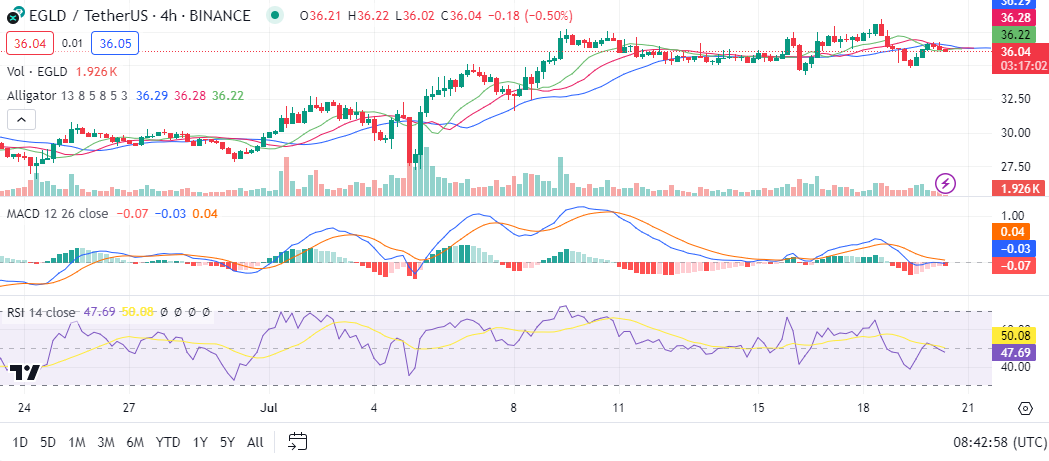Open chart settings gear on time axis
Image resolution: width=1049 pixels, height=461 pixels.
(1026, 408)
